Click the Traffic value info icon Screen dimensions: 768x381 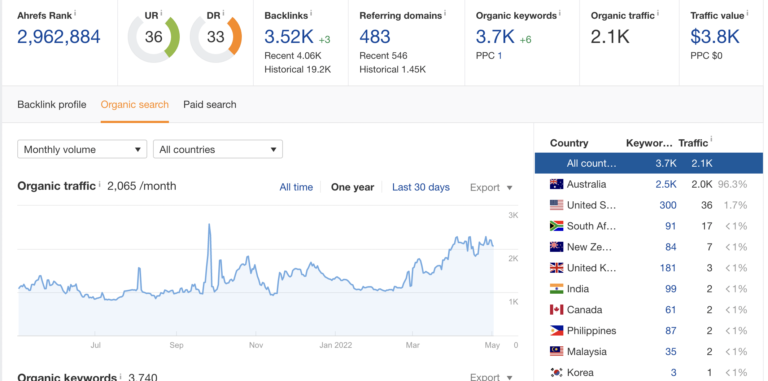click(747, 13)
